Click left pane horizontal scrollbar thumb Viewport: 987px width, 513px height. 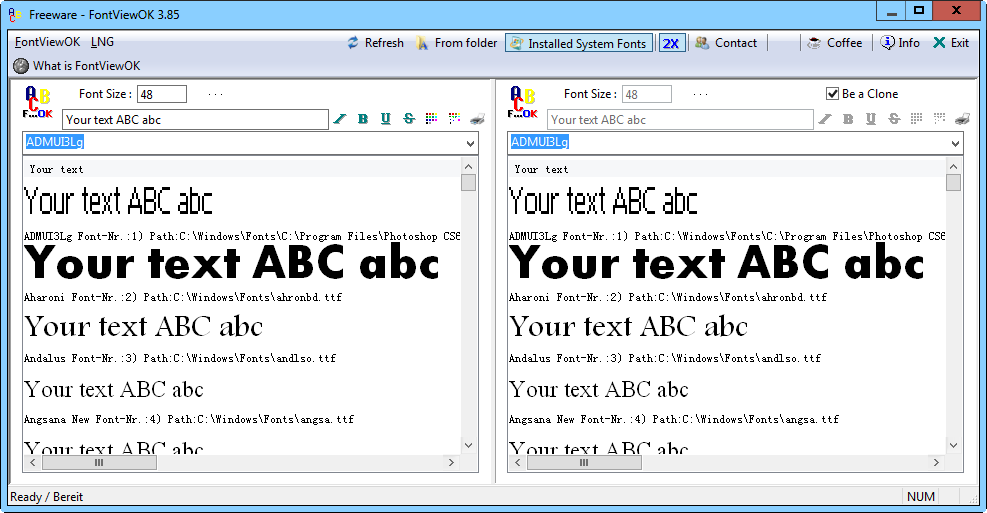[99, 463]
